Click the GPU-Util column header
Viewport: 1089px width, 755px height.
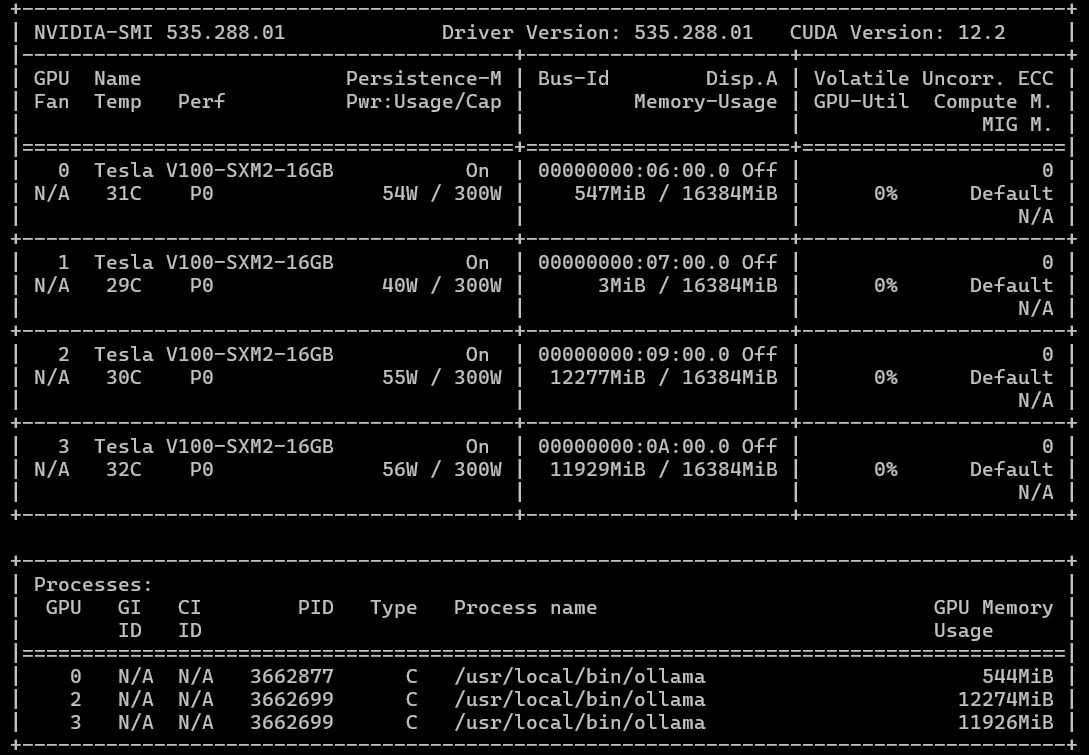coord(861,101)
